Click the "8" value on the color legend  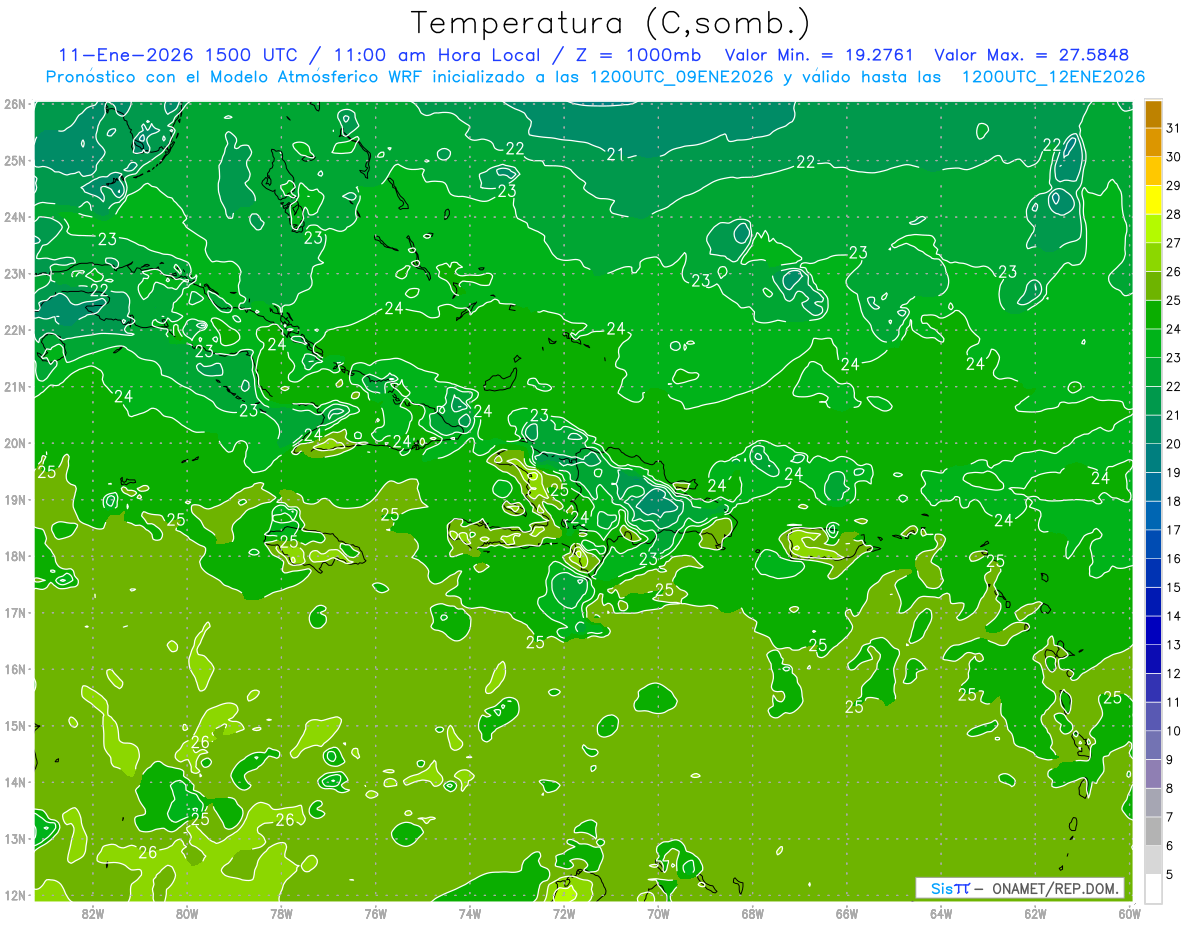tap(1170, 788)
